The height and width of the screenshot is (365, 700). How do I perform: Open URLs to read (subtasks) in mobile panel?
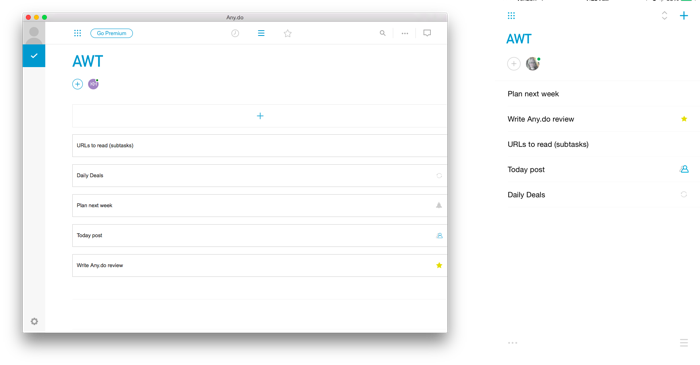click(x=598, y=144)
